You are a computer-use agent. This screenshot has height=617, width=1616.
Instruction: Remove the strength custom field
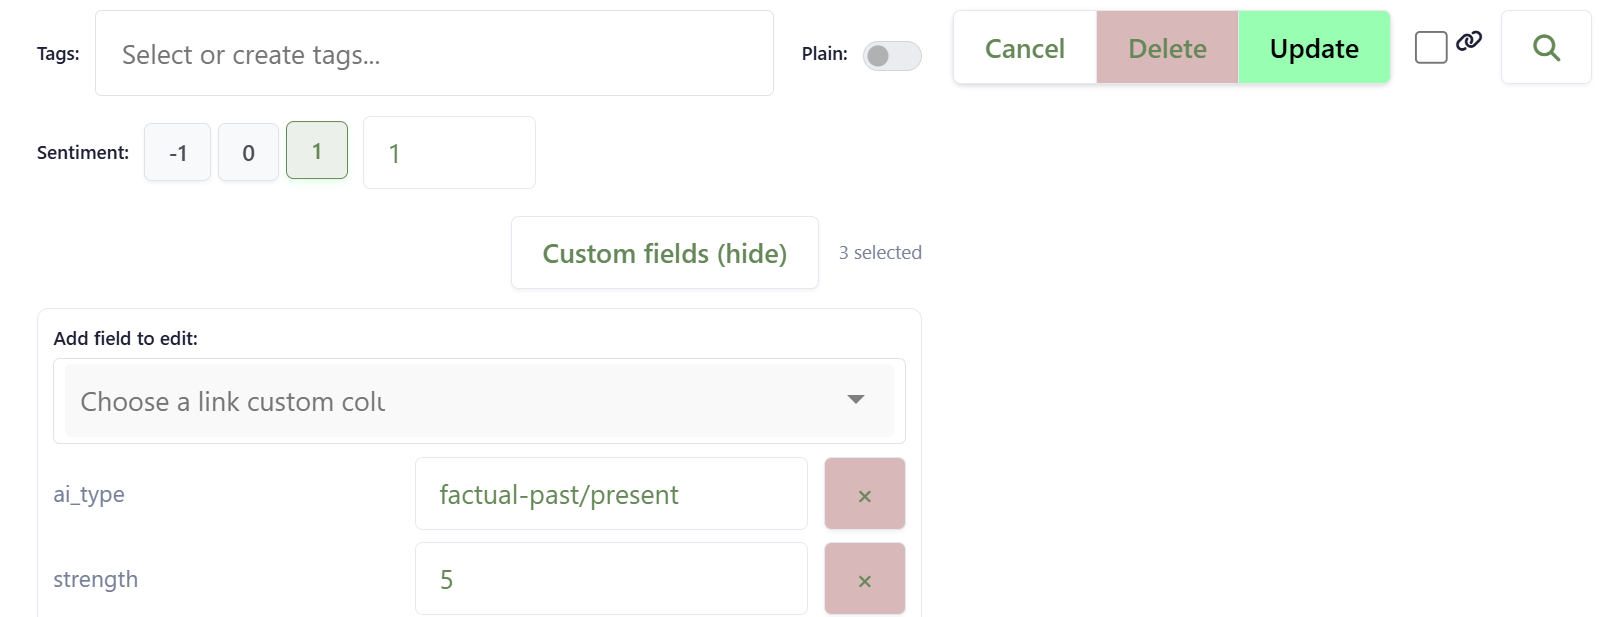click(865, 579)
